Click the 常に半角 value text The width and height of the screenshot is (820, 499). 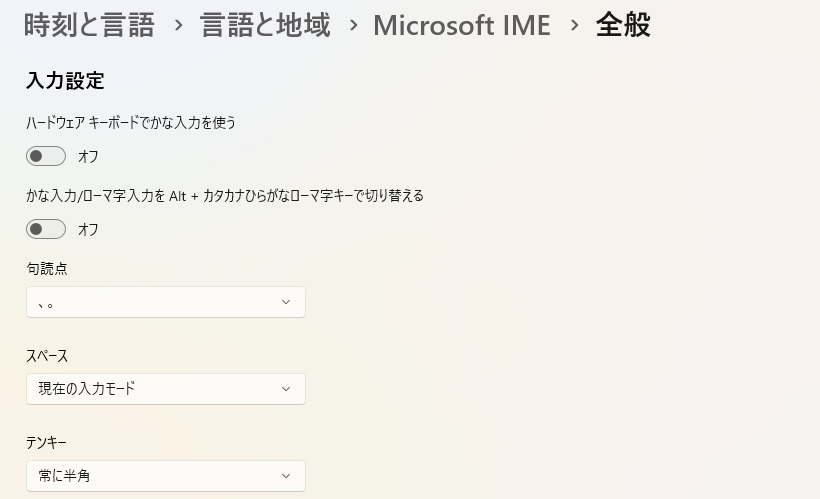click(64, 476)
